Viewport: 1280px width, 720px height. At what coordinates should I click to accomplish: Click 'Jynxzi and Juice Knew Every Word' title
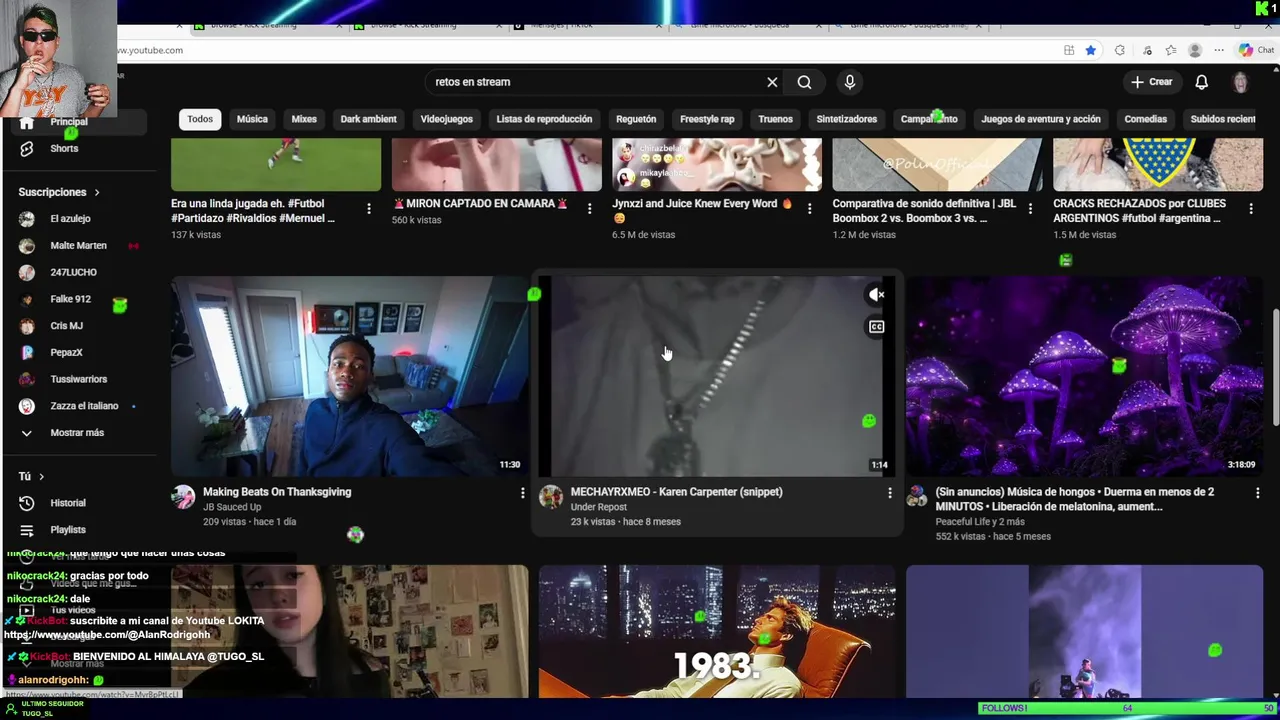tap(702, 210)
